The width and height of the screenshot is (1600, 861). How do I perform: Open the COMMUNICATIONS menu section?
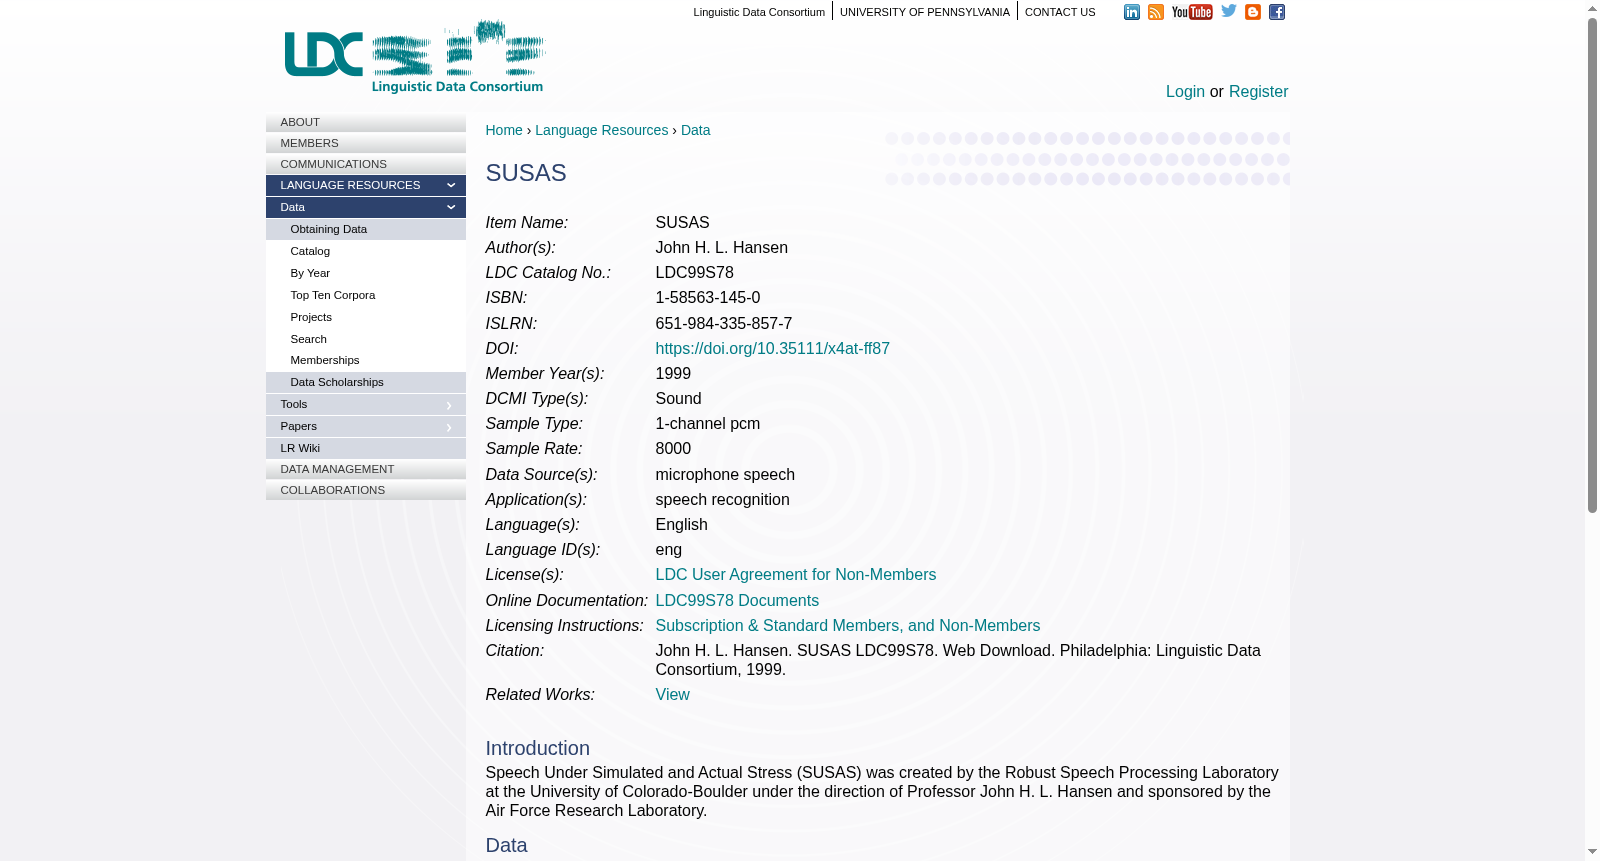pos(366,164)
